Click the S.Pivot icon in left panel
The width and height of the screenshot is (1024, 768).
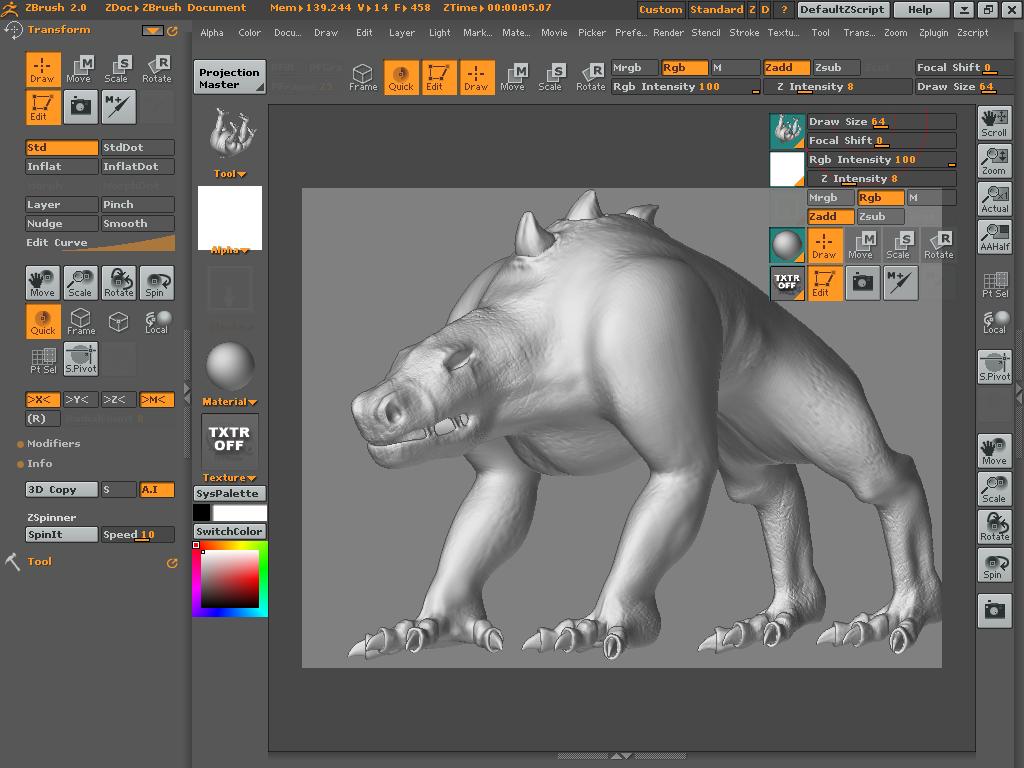click(81, 359)
